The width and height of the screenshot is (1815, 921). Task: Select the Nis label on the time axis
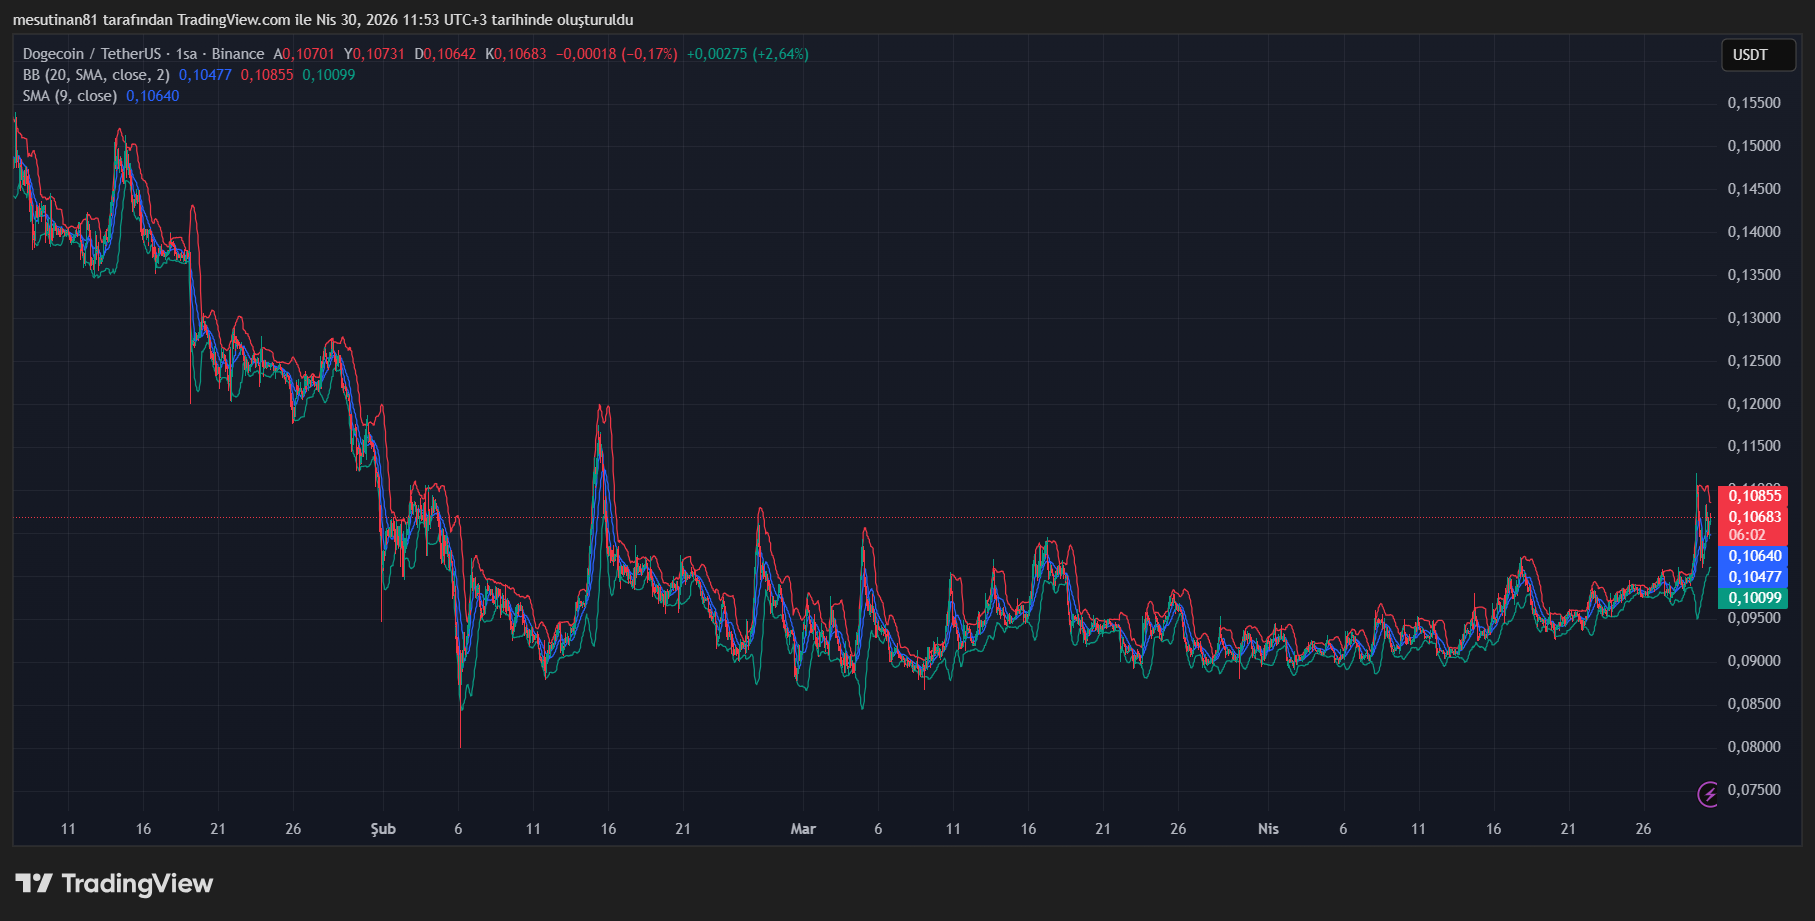point(1267,829)
